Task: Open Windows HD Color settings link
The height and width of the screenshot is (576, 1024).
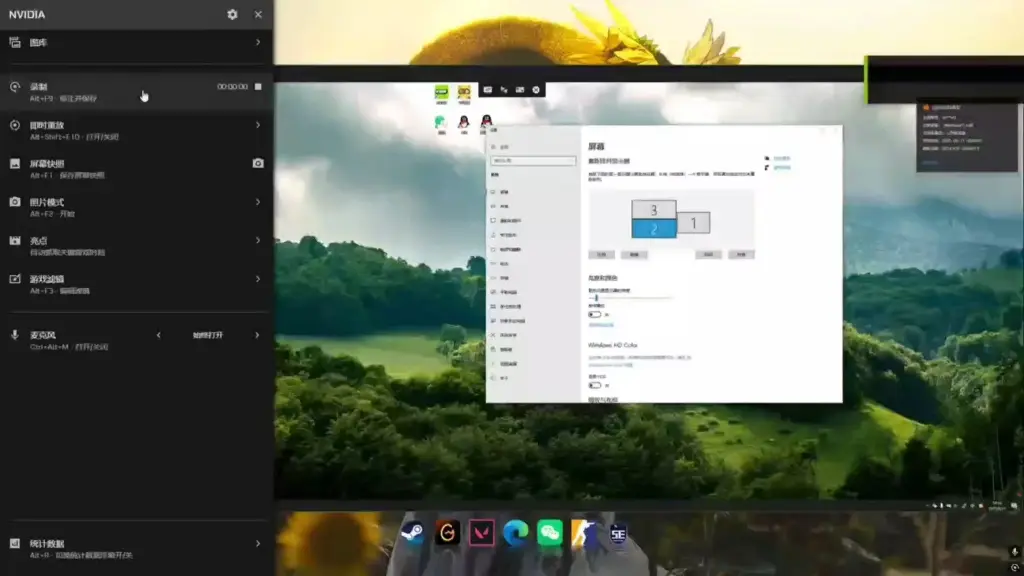Action: (611, 365)
